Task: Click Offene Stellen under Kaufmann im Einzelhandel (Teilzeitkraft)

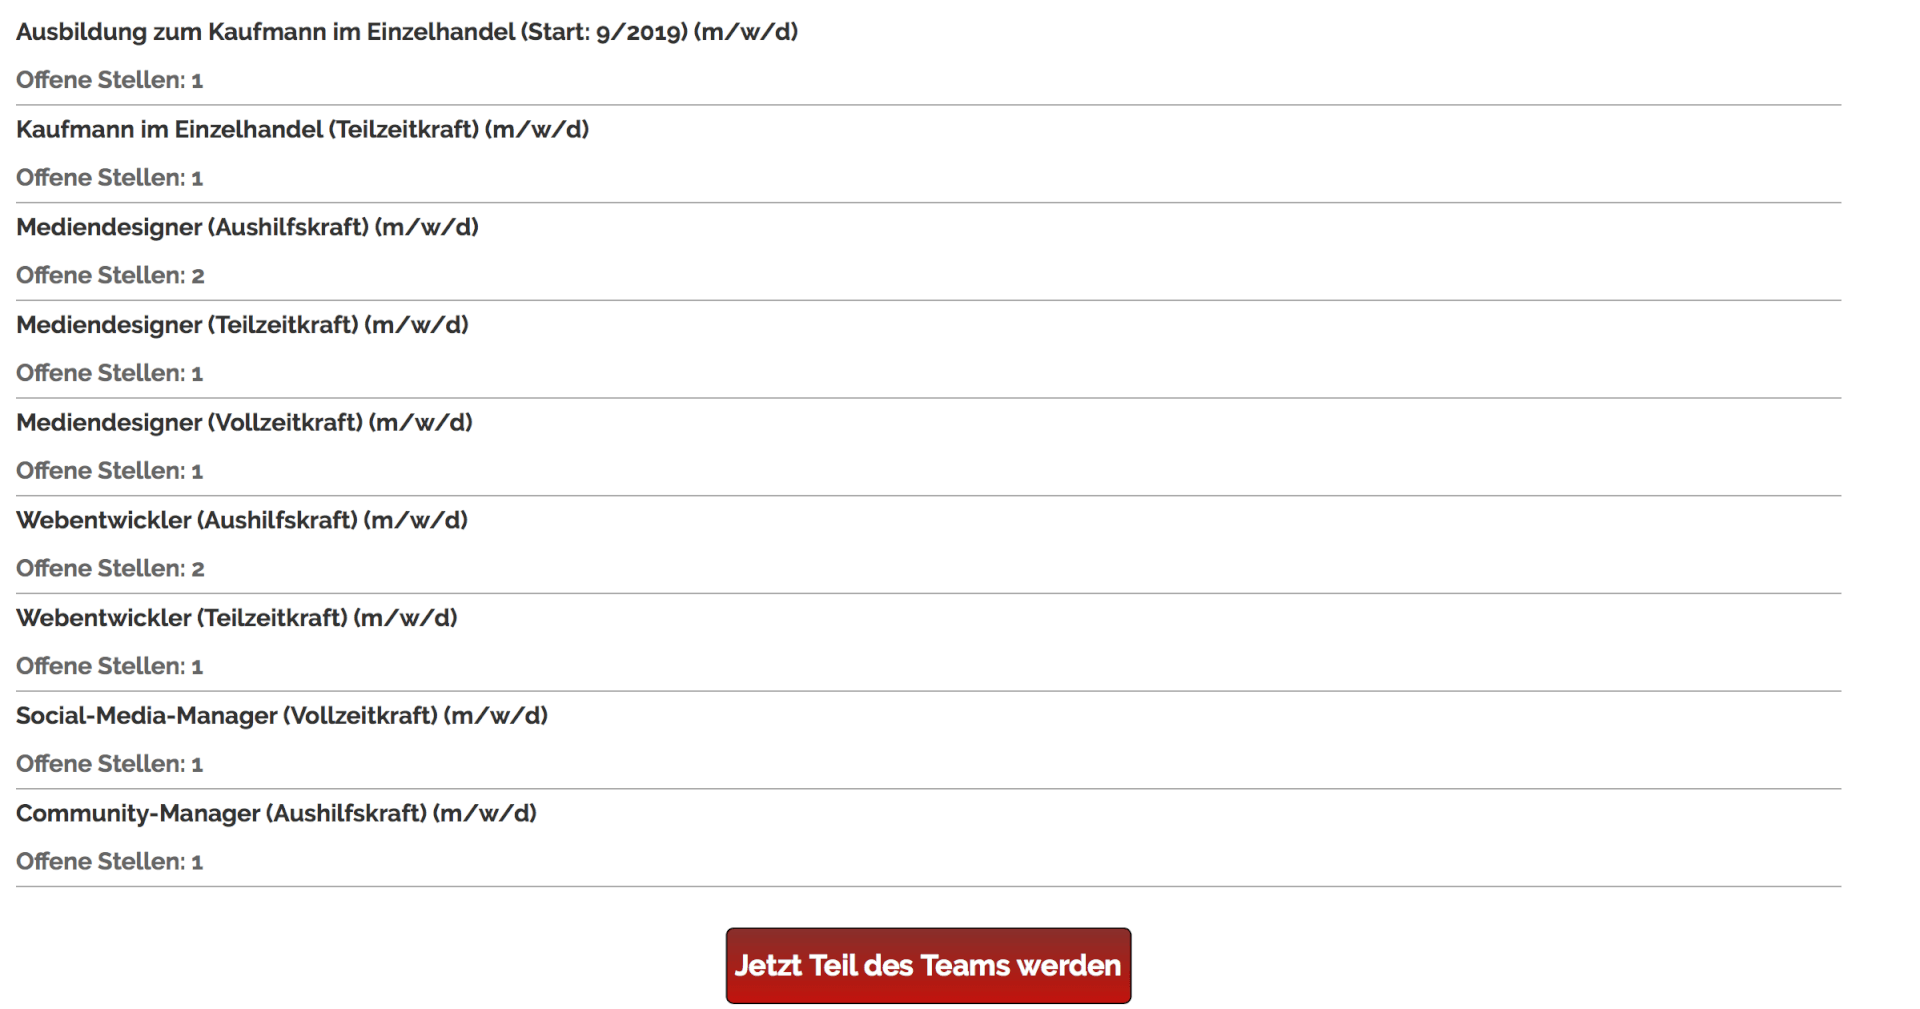Action: coord(110,178)
